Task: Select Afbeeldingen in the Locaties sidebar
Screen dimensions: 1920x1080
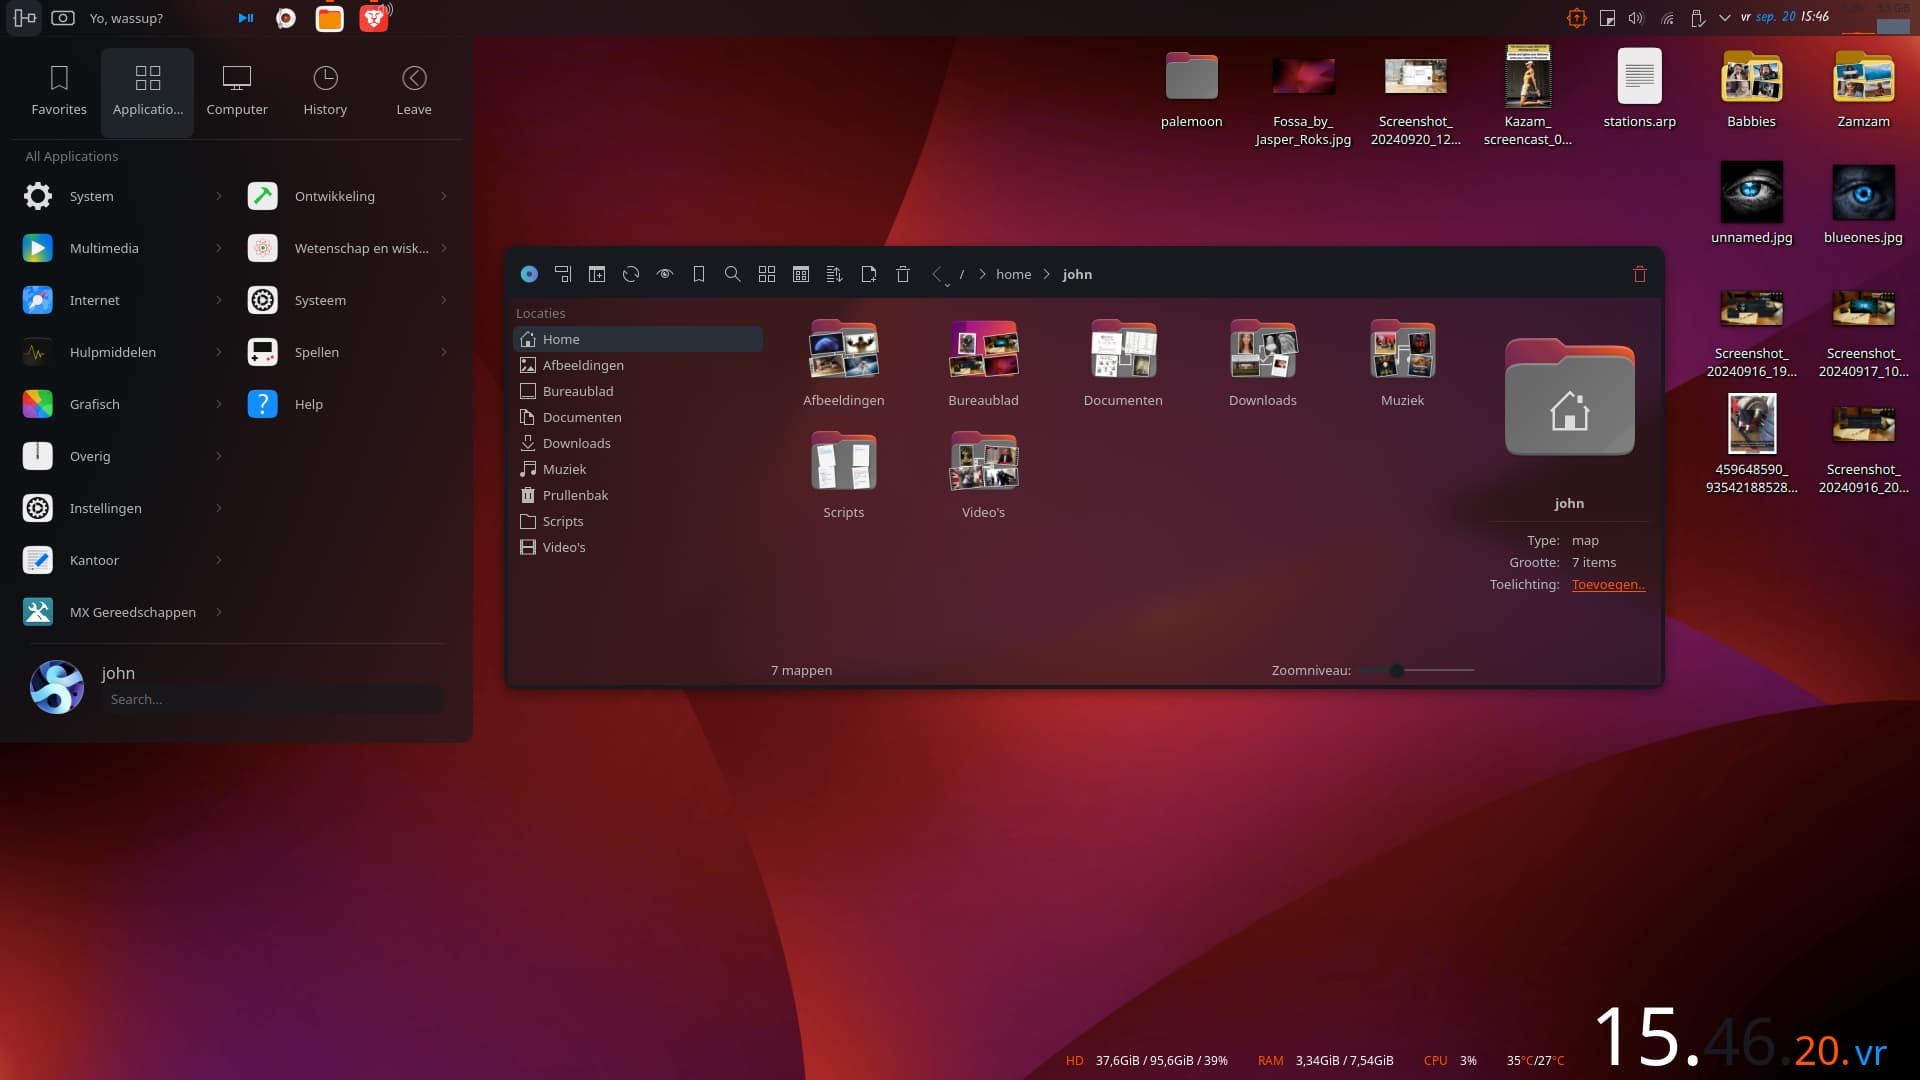Action: (638, 365)
